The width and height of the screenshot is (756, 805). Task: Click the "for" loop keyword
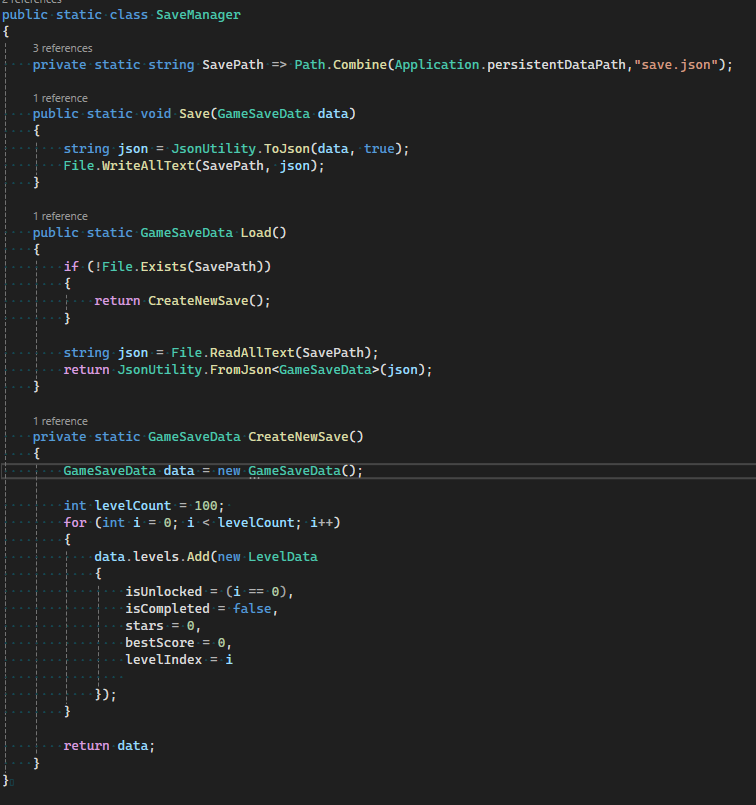[x=75, y=523]
